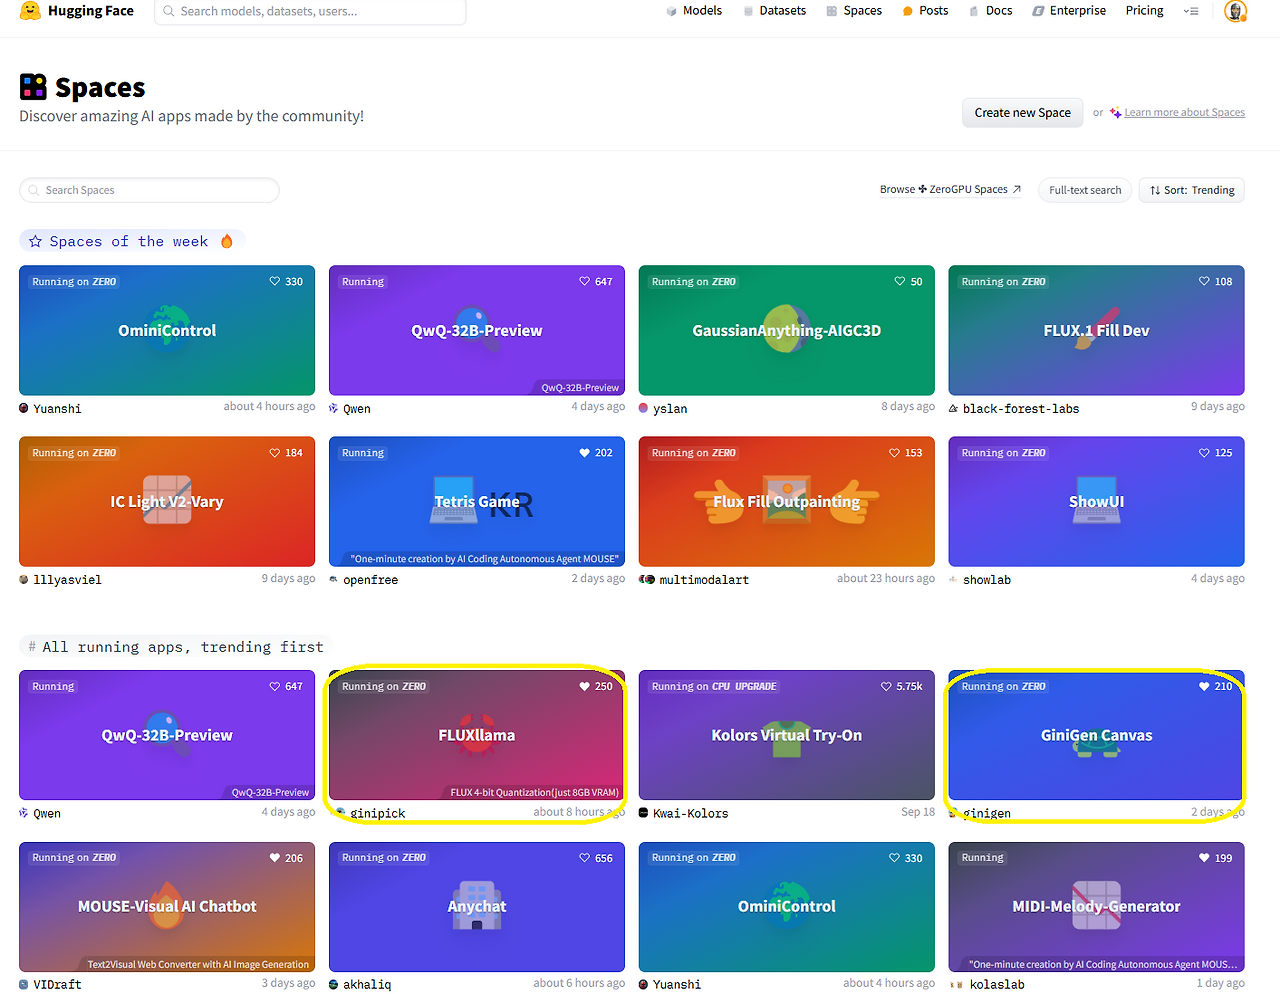Open the Anychat space card
The image size is (1280, 994).
point(477,907)
